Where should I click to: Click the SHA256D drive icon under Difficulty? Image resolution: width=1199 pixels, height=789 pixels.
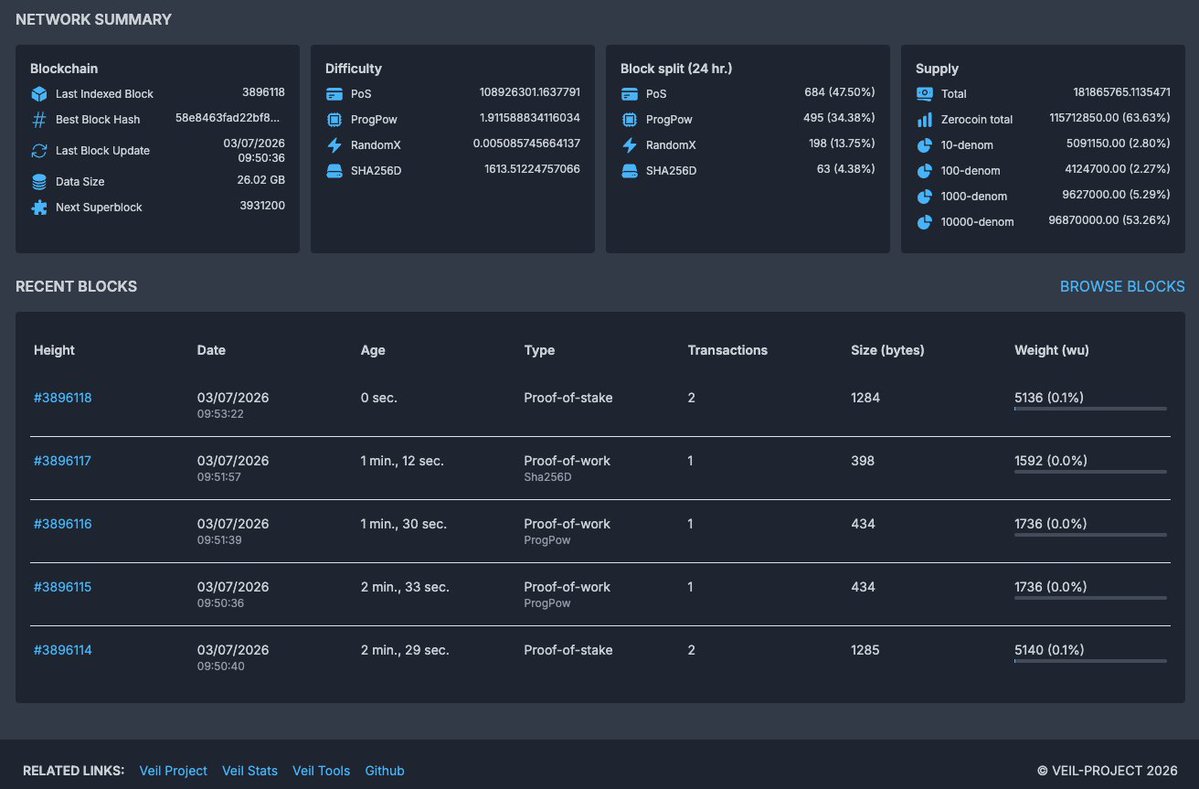tap(334, 170)
